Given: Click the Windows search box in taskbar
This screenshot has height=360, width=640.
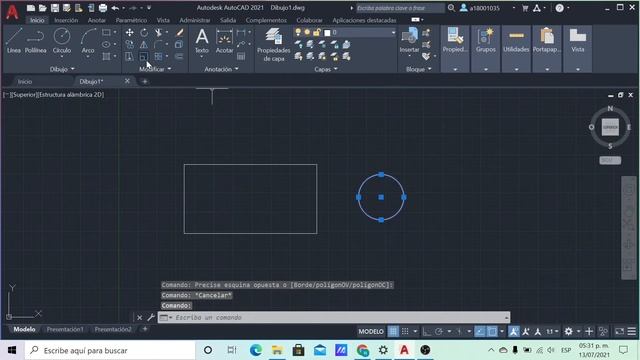Looking at the screenshot, I should [x=110, y=350].
